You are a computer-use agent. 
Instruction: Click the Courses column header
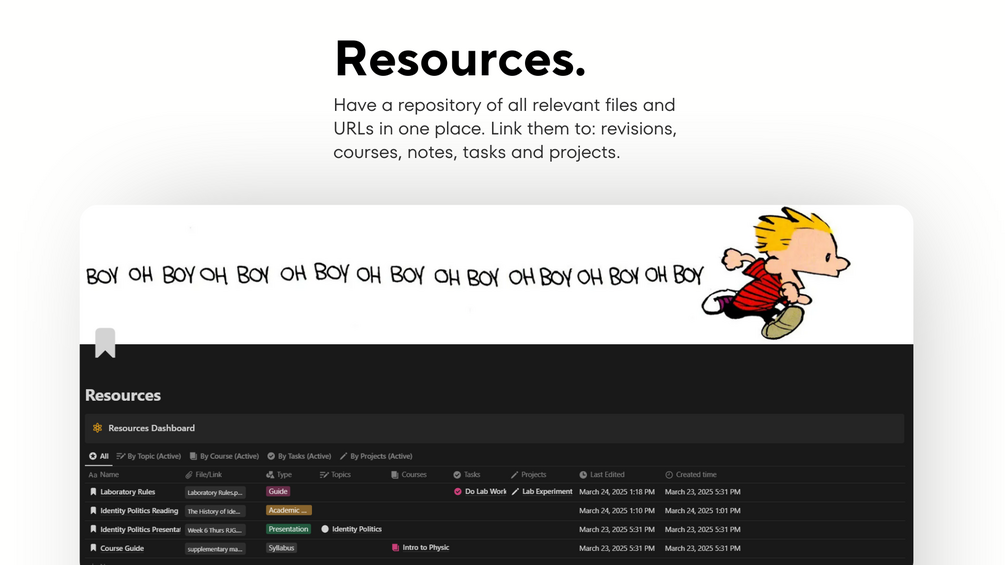pos(409,475)
